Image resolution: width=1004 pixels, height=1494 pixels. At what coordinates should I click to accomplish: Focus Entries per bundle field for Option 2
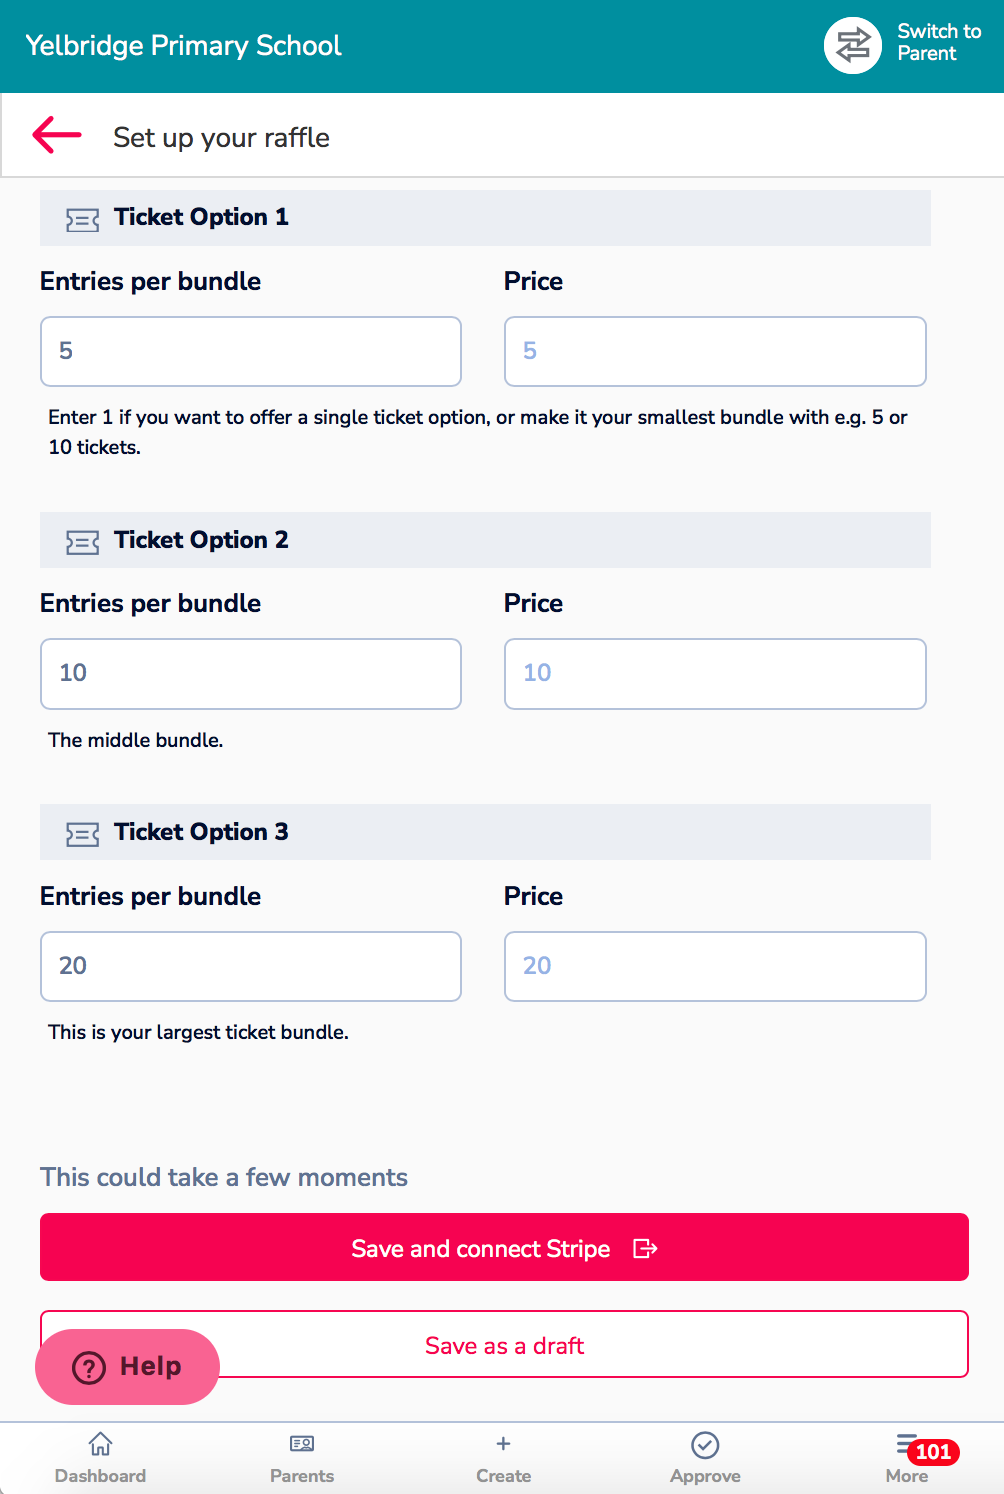click(251, 674)
